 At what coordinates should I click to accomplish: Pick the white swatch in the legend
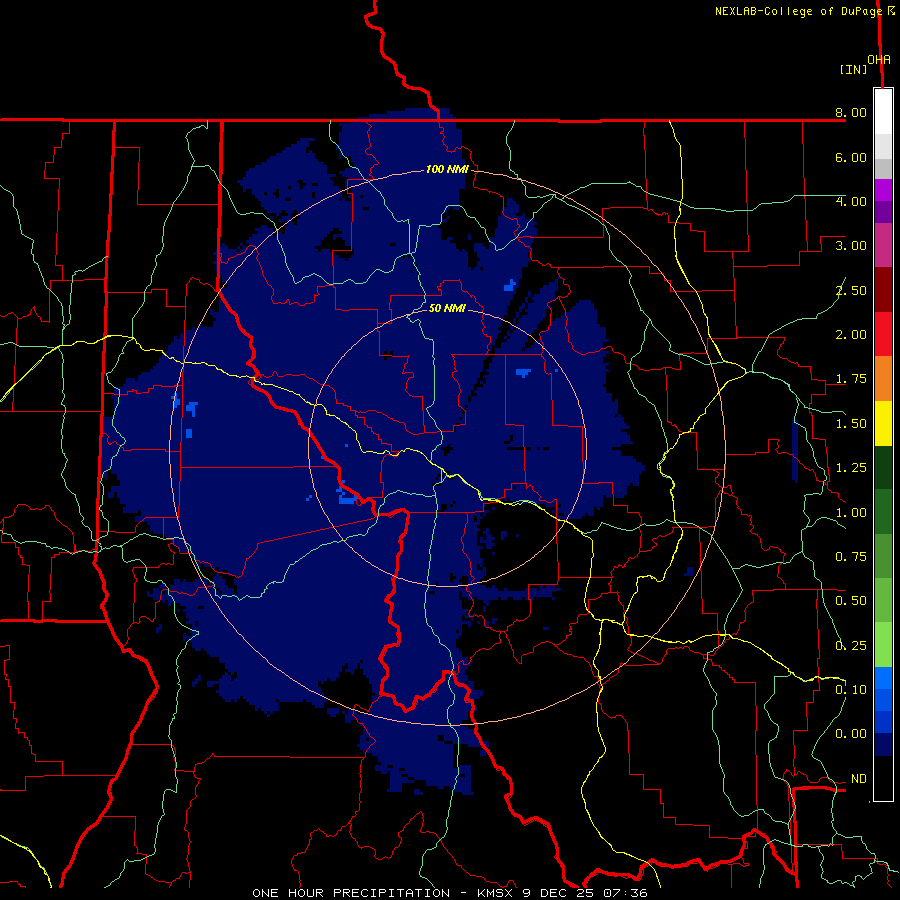883,112
